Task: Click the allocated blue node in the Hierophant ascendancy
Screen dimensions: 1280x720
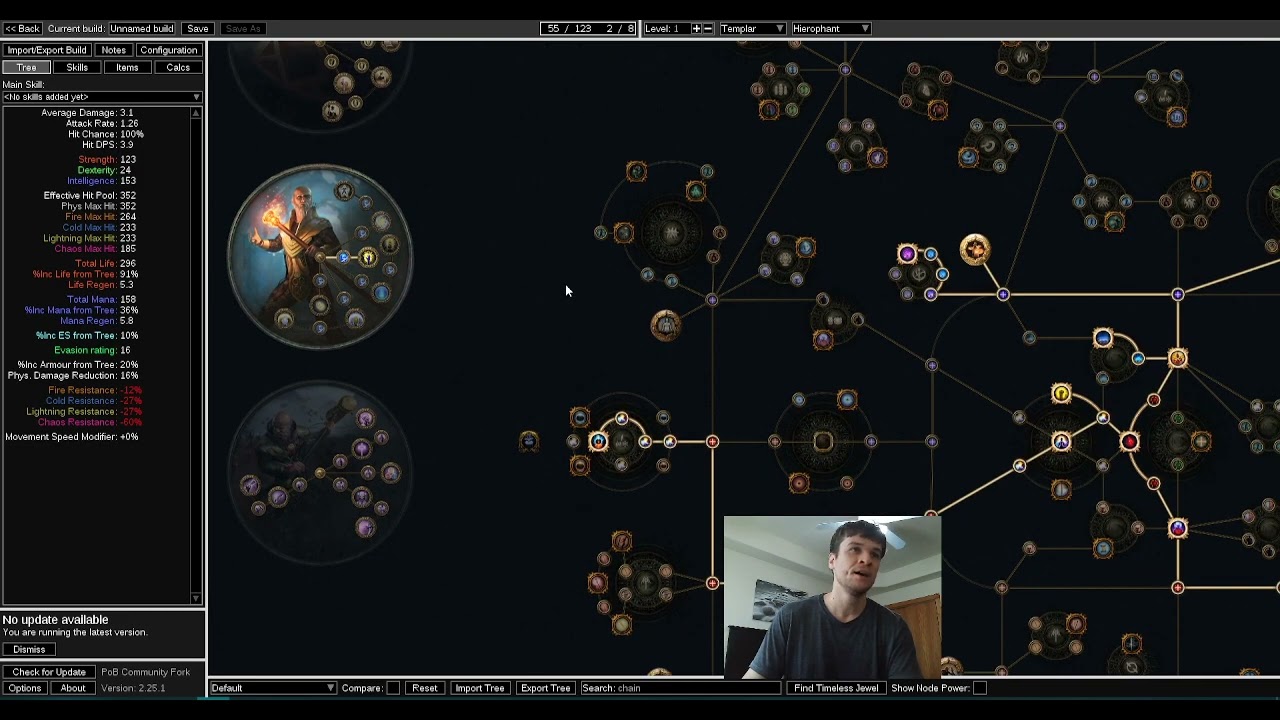Action: coord(344,257)
